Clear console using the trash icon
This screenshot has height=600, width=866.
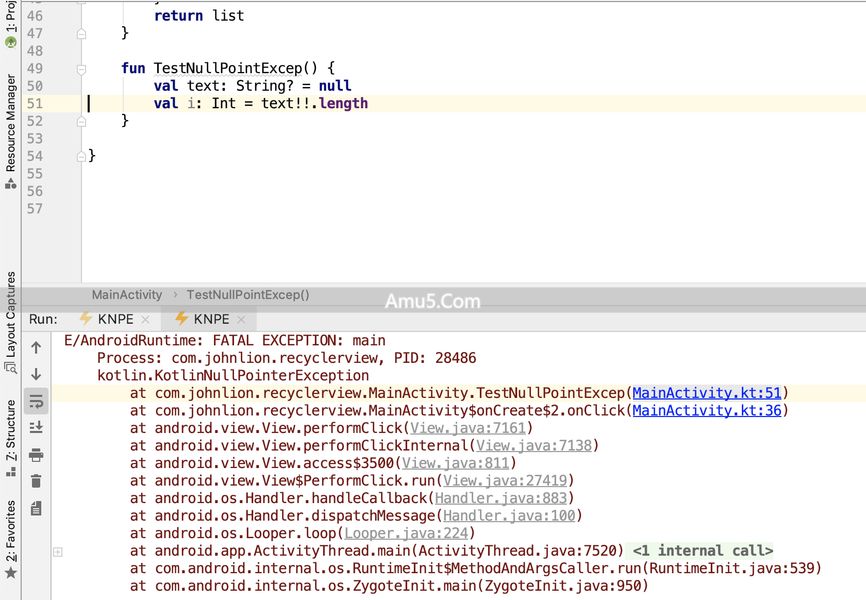[36, 481]
